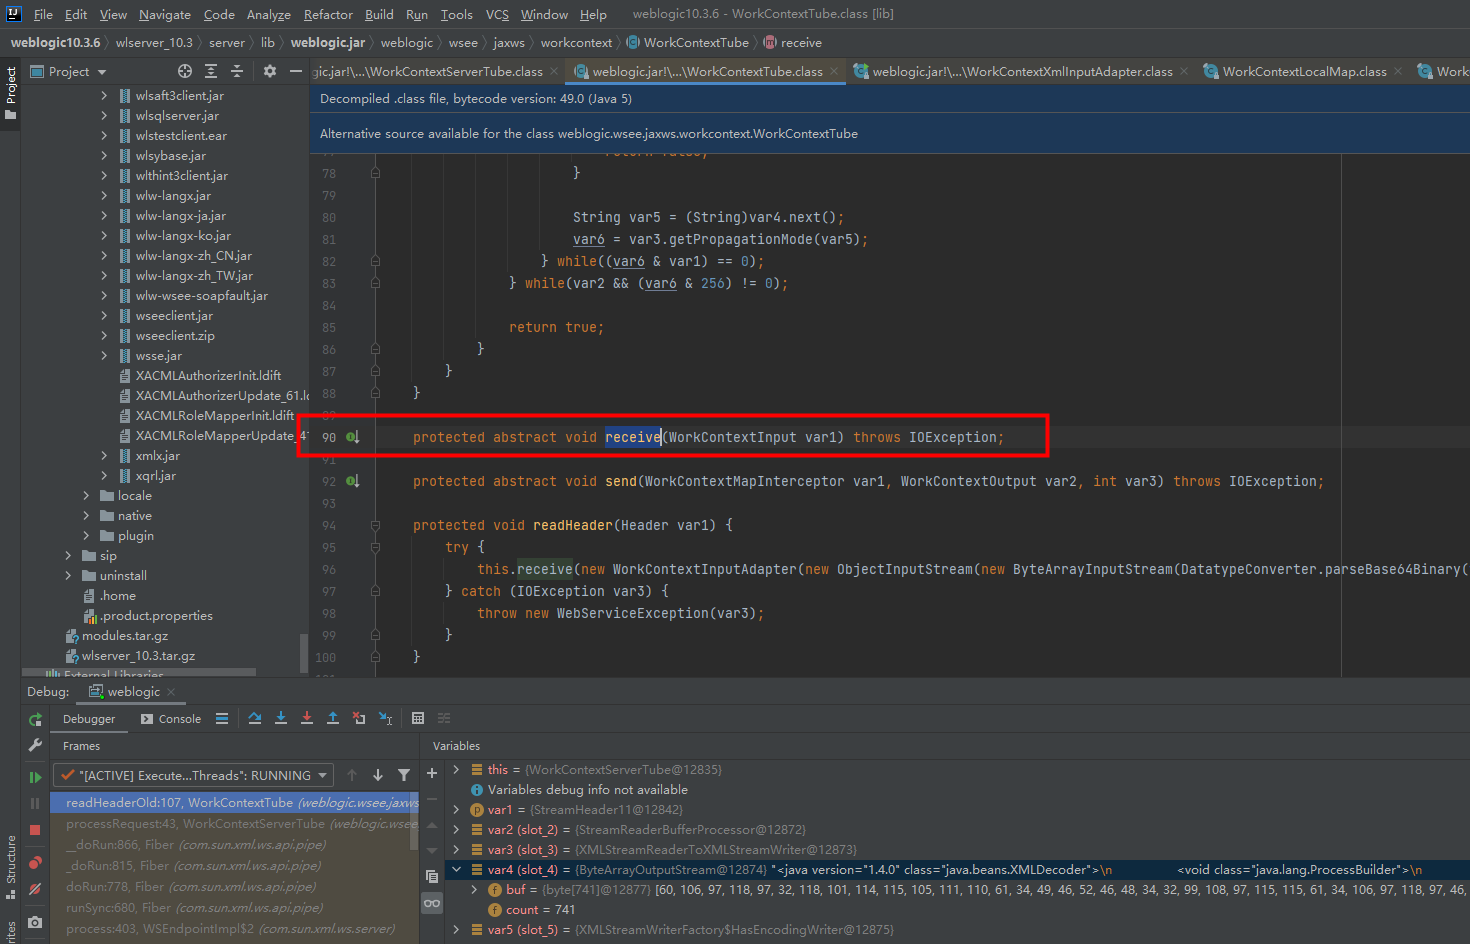Open the VCS menu
This screenshot has width=1470, height=944.
(x=497, y=14)
